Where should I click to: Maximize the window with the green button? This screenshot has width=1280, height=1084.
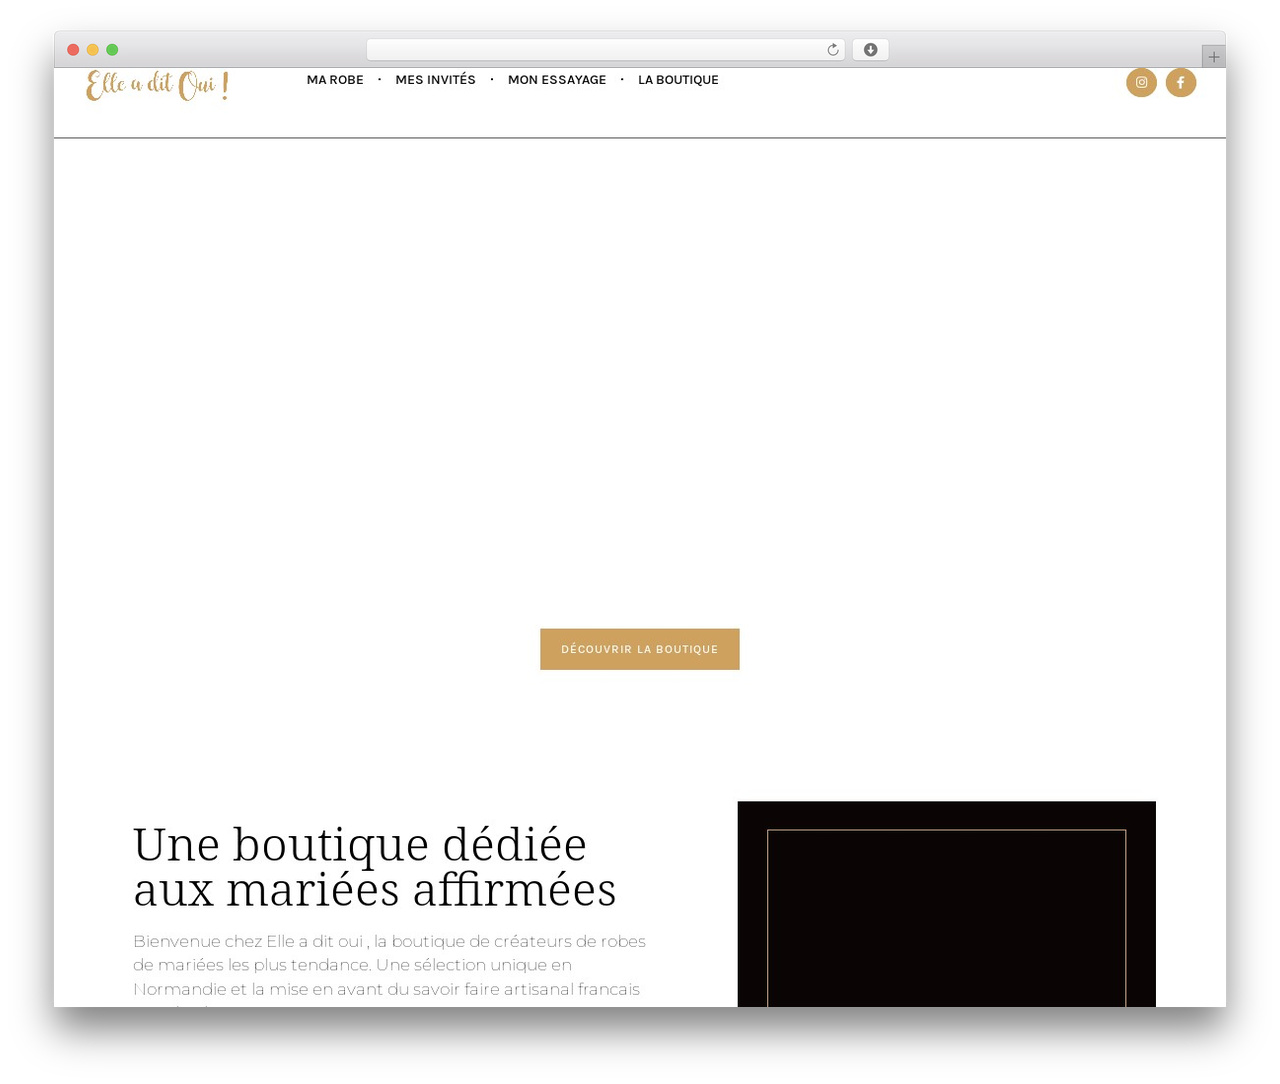point(112,50)
